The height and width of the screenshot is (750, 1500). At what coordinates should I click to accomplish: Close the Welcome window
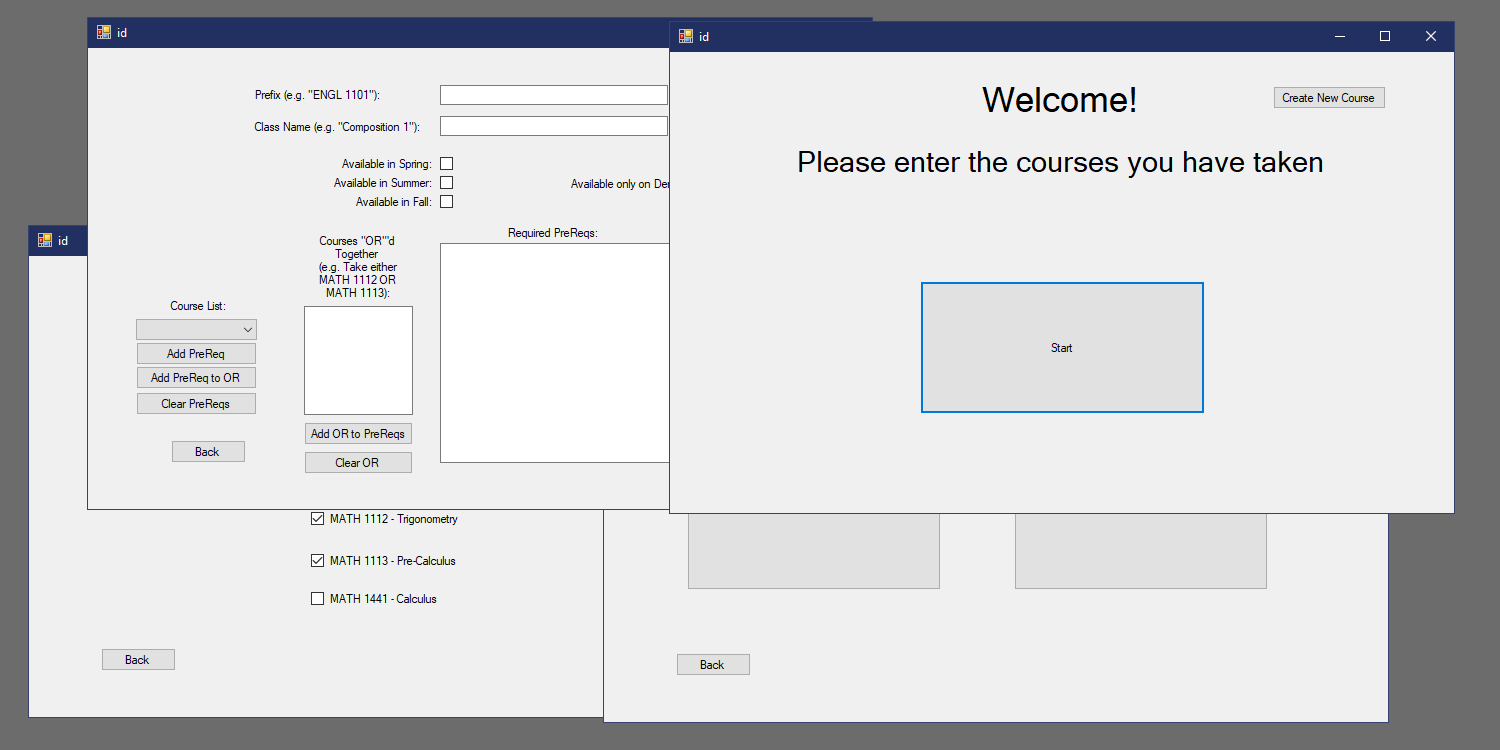1431,36
